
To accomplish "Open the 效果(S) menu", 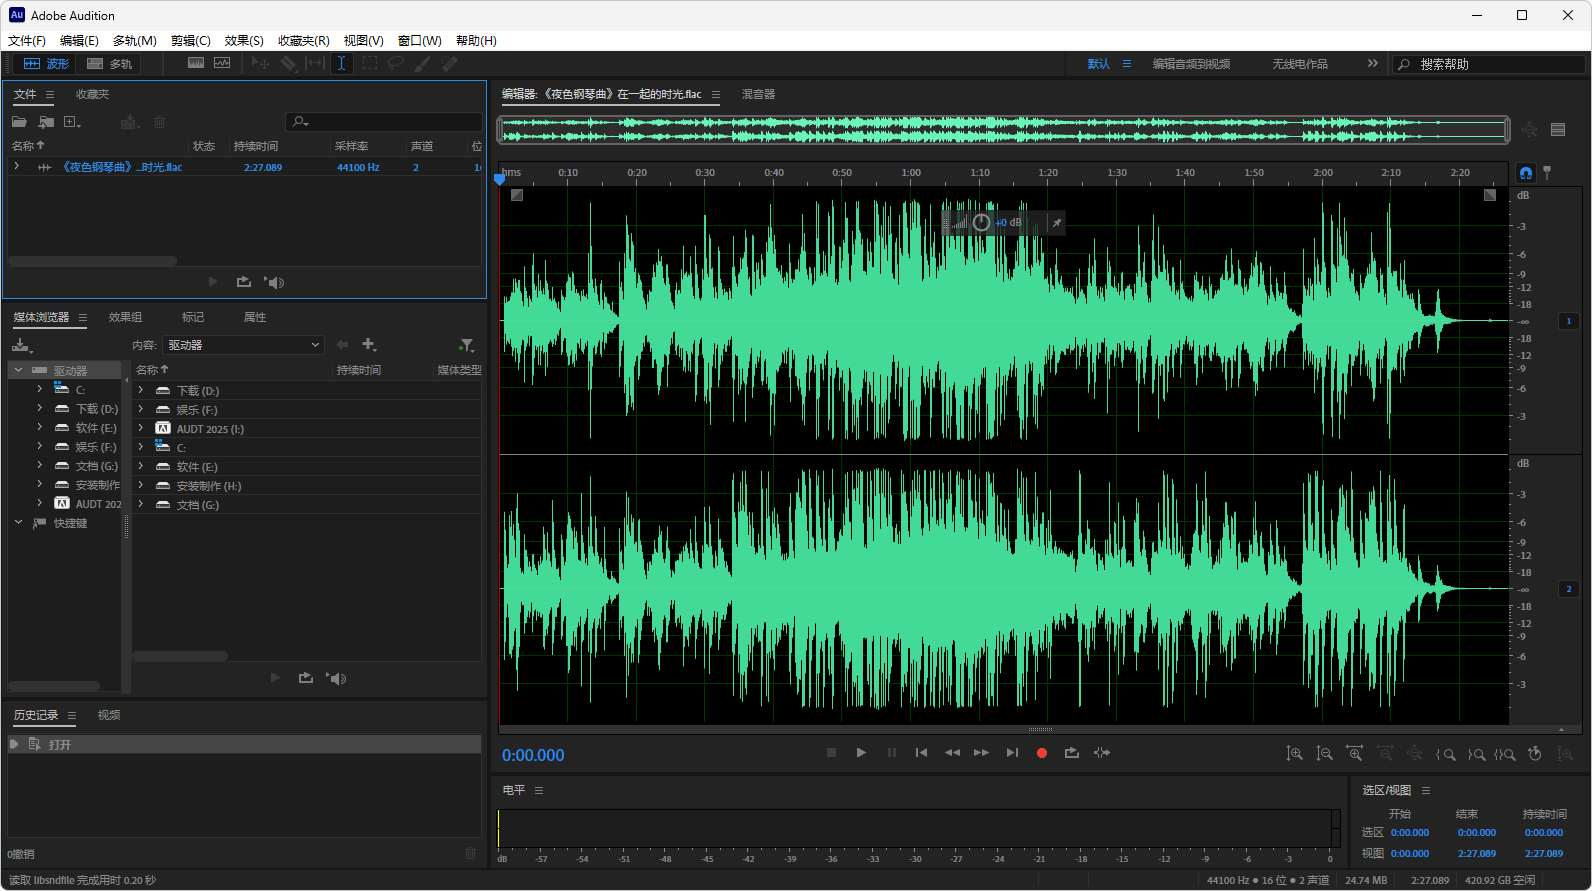I will (x=244, y=41).
